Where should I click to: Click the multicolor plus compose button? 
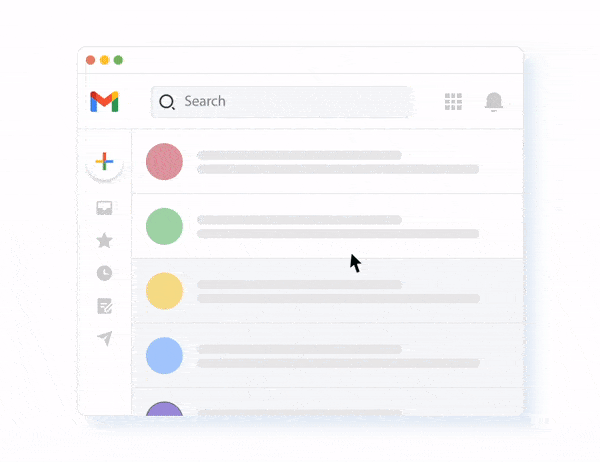tap(104, 162)
